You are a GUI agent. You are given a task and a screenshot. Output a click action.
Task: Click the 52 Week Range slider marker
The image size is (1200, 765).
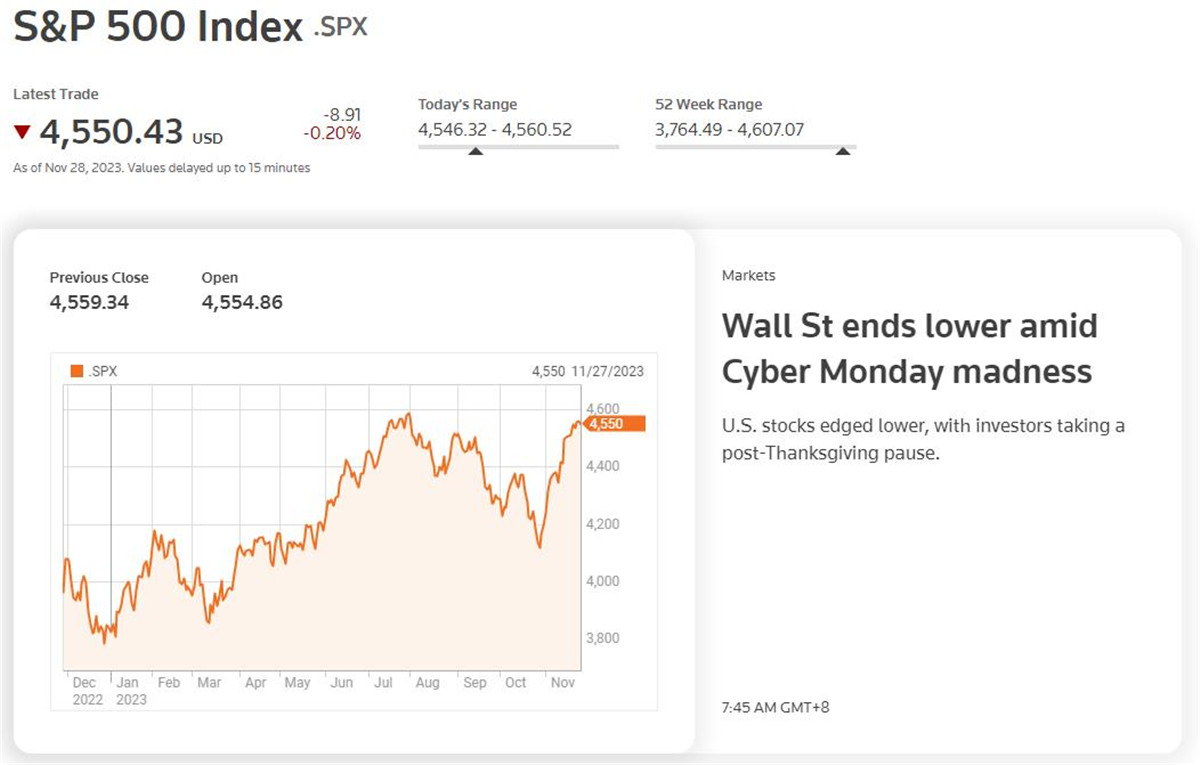843,151
